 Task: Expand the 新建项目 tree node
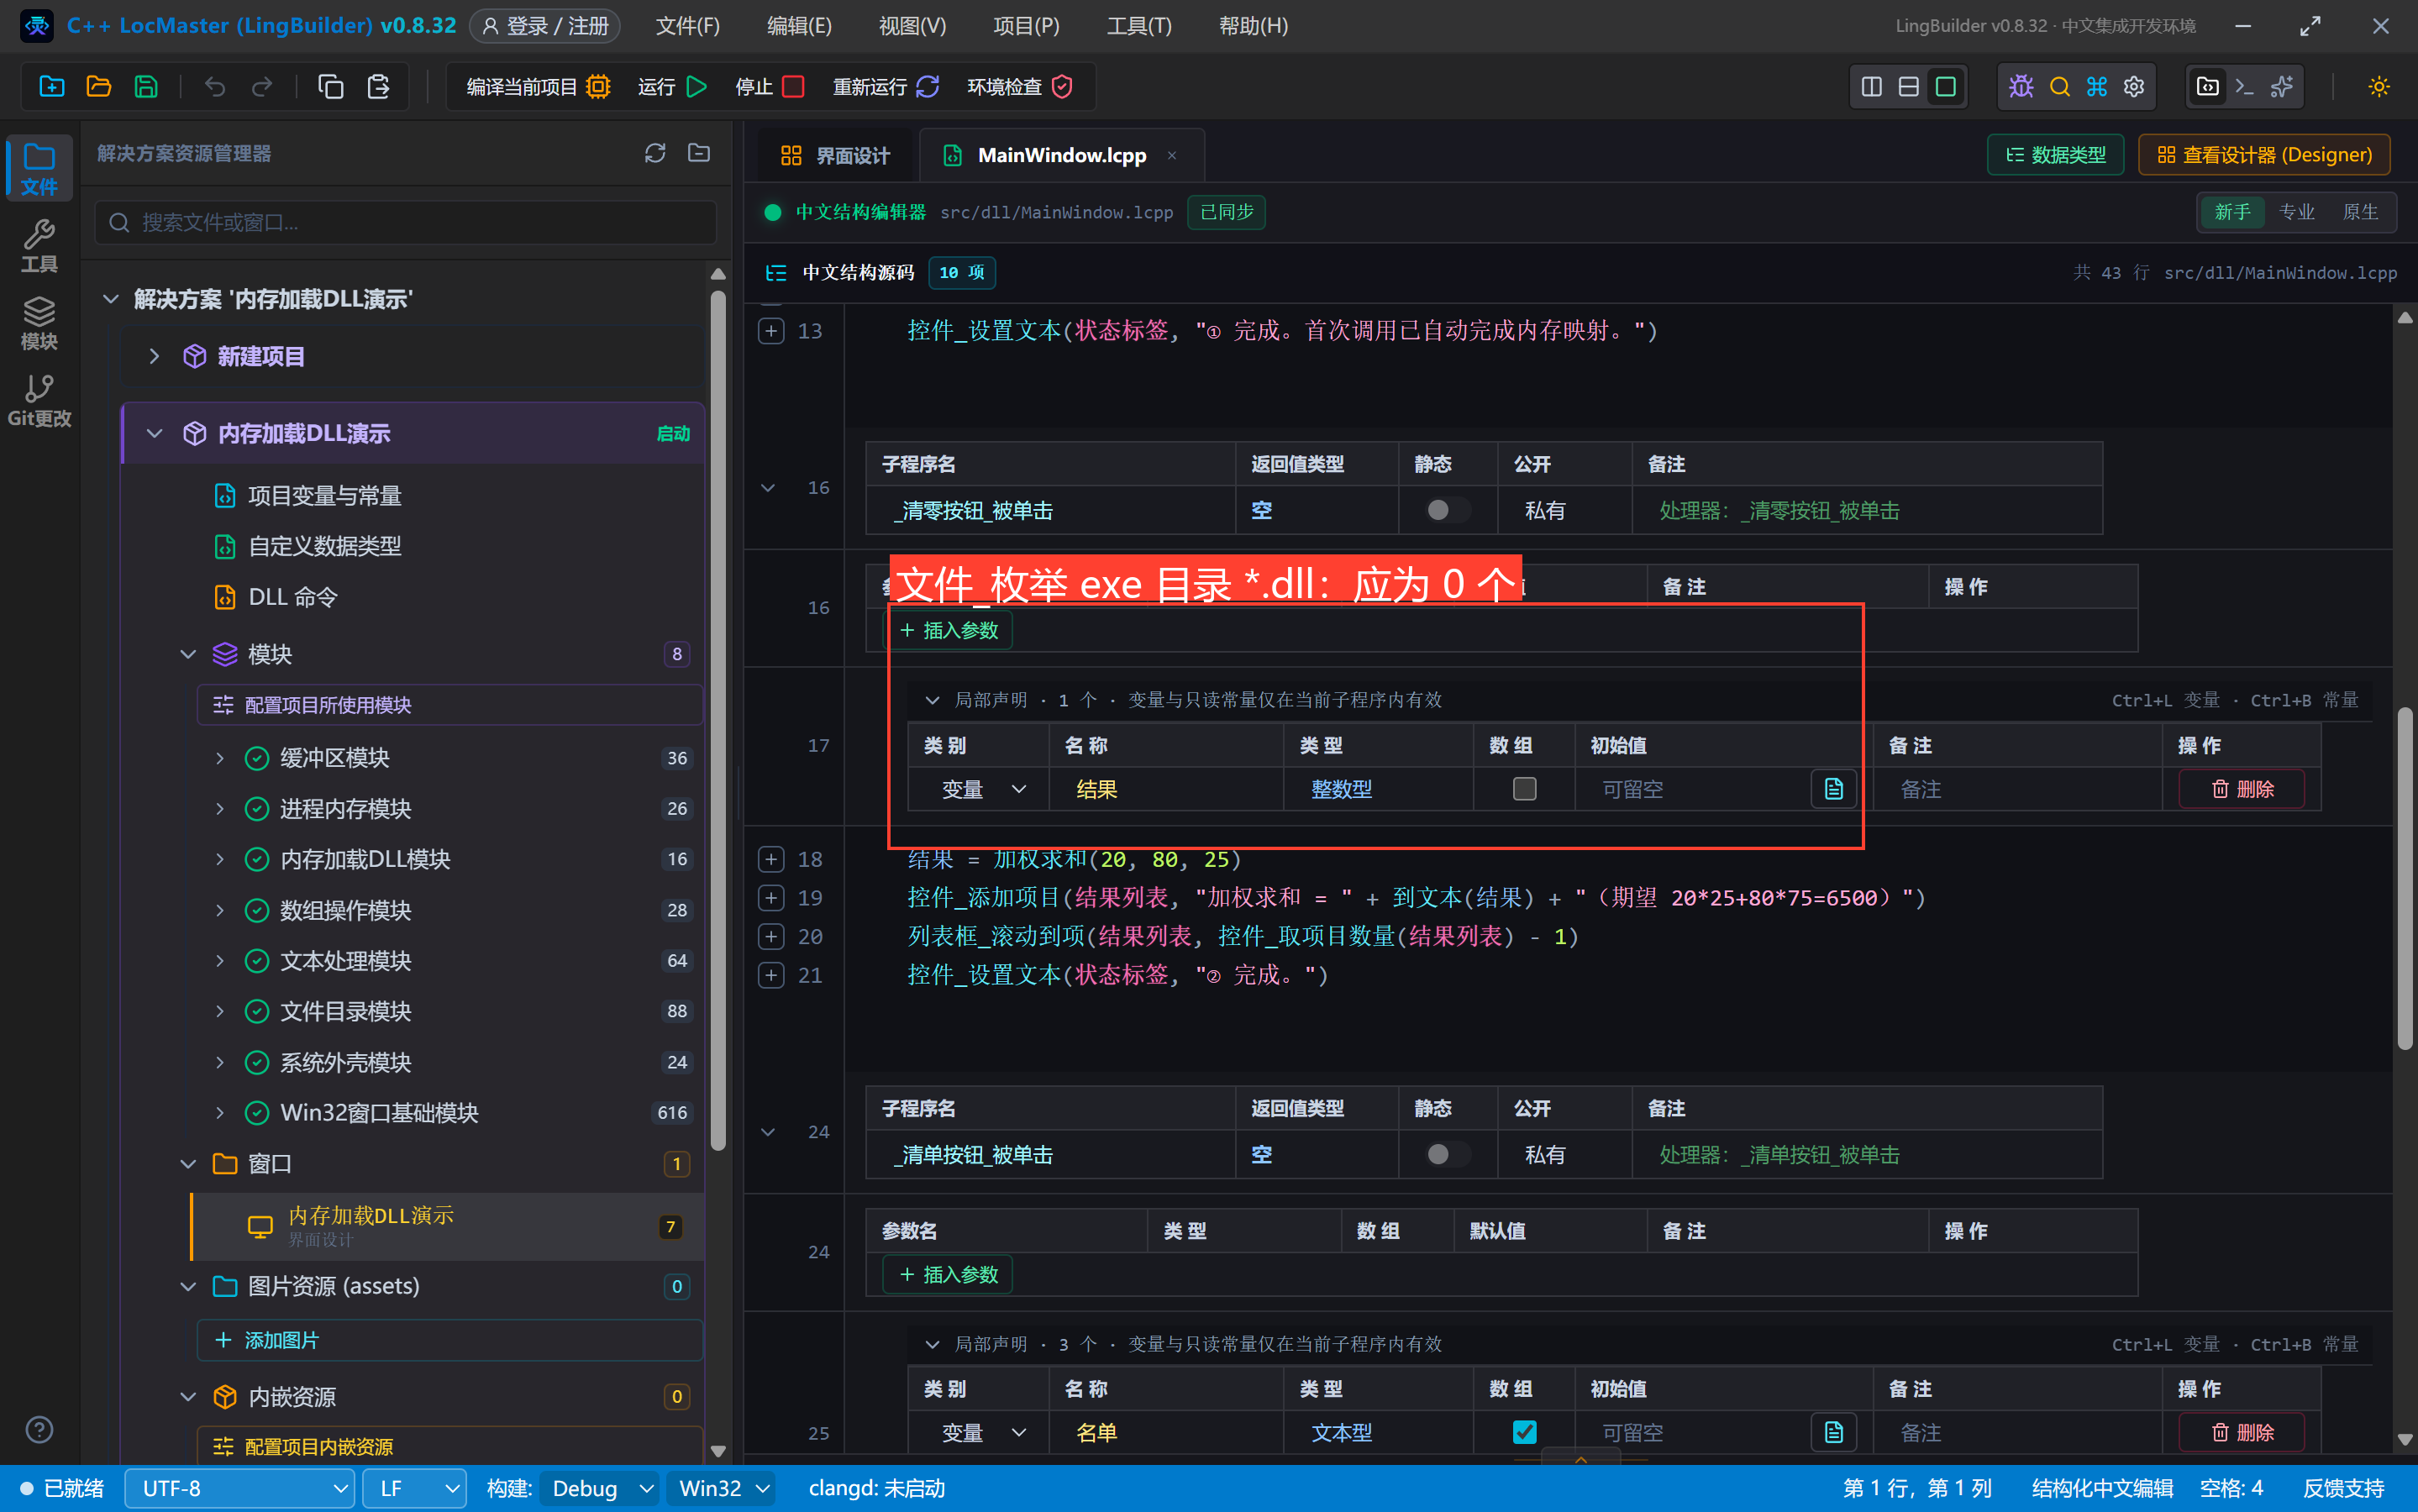coord(154,356)
